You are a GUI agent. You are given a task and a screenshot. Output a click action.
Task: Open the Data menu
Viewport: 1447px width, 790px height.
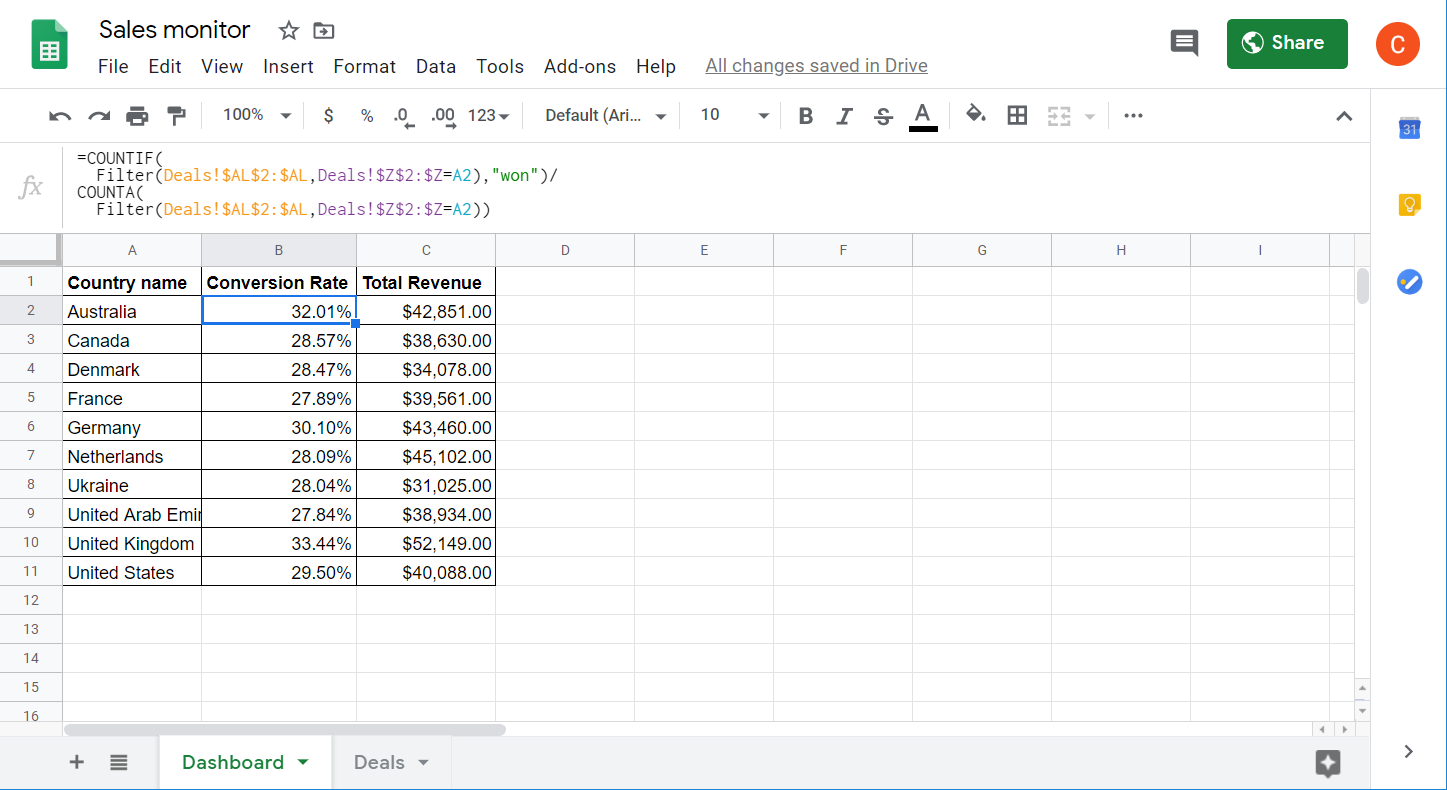436,66
